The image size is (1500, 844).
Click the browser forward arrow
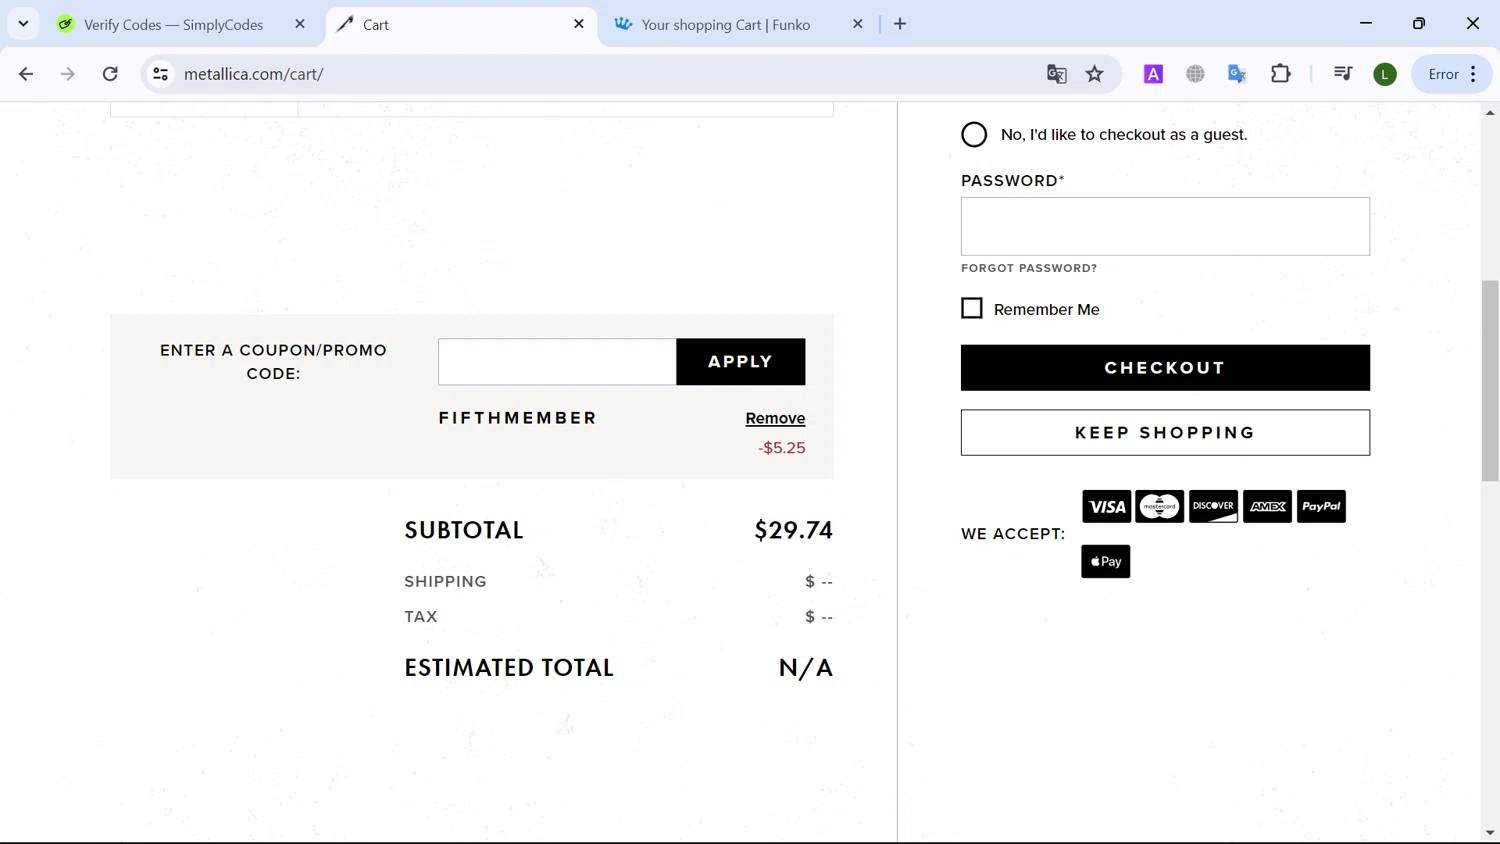(x=68, y=74)
